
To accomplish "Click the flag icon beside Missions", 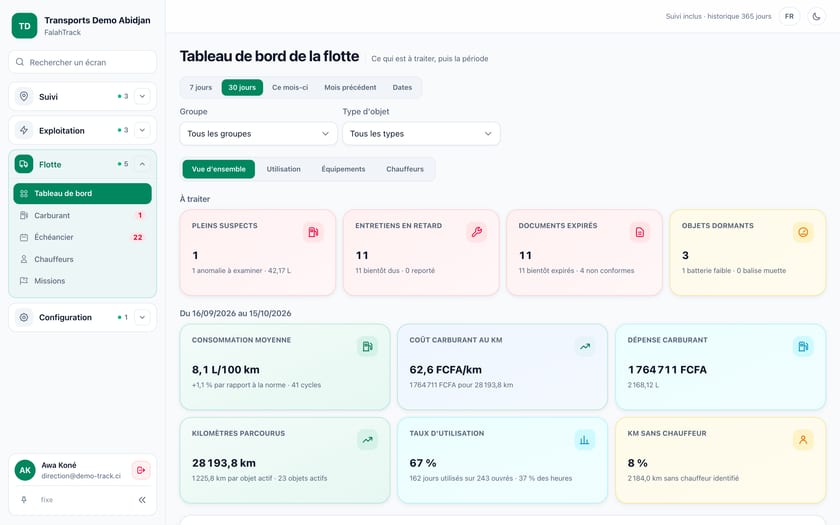I will point(24,281).
